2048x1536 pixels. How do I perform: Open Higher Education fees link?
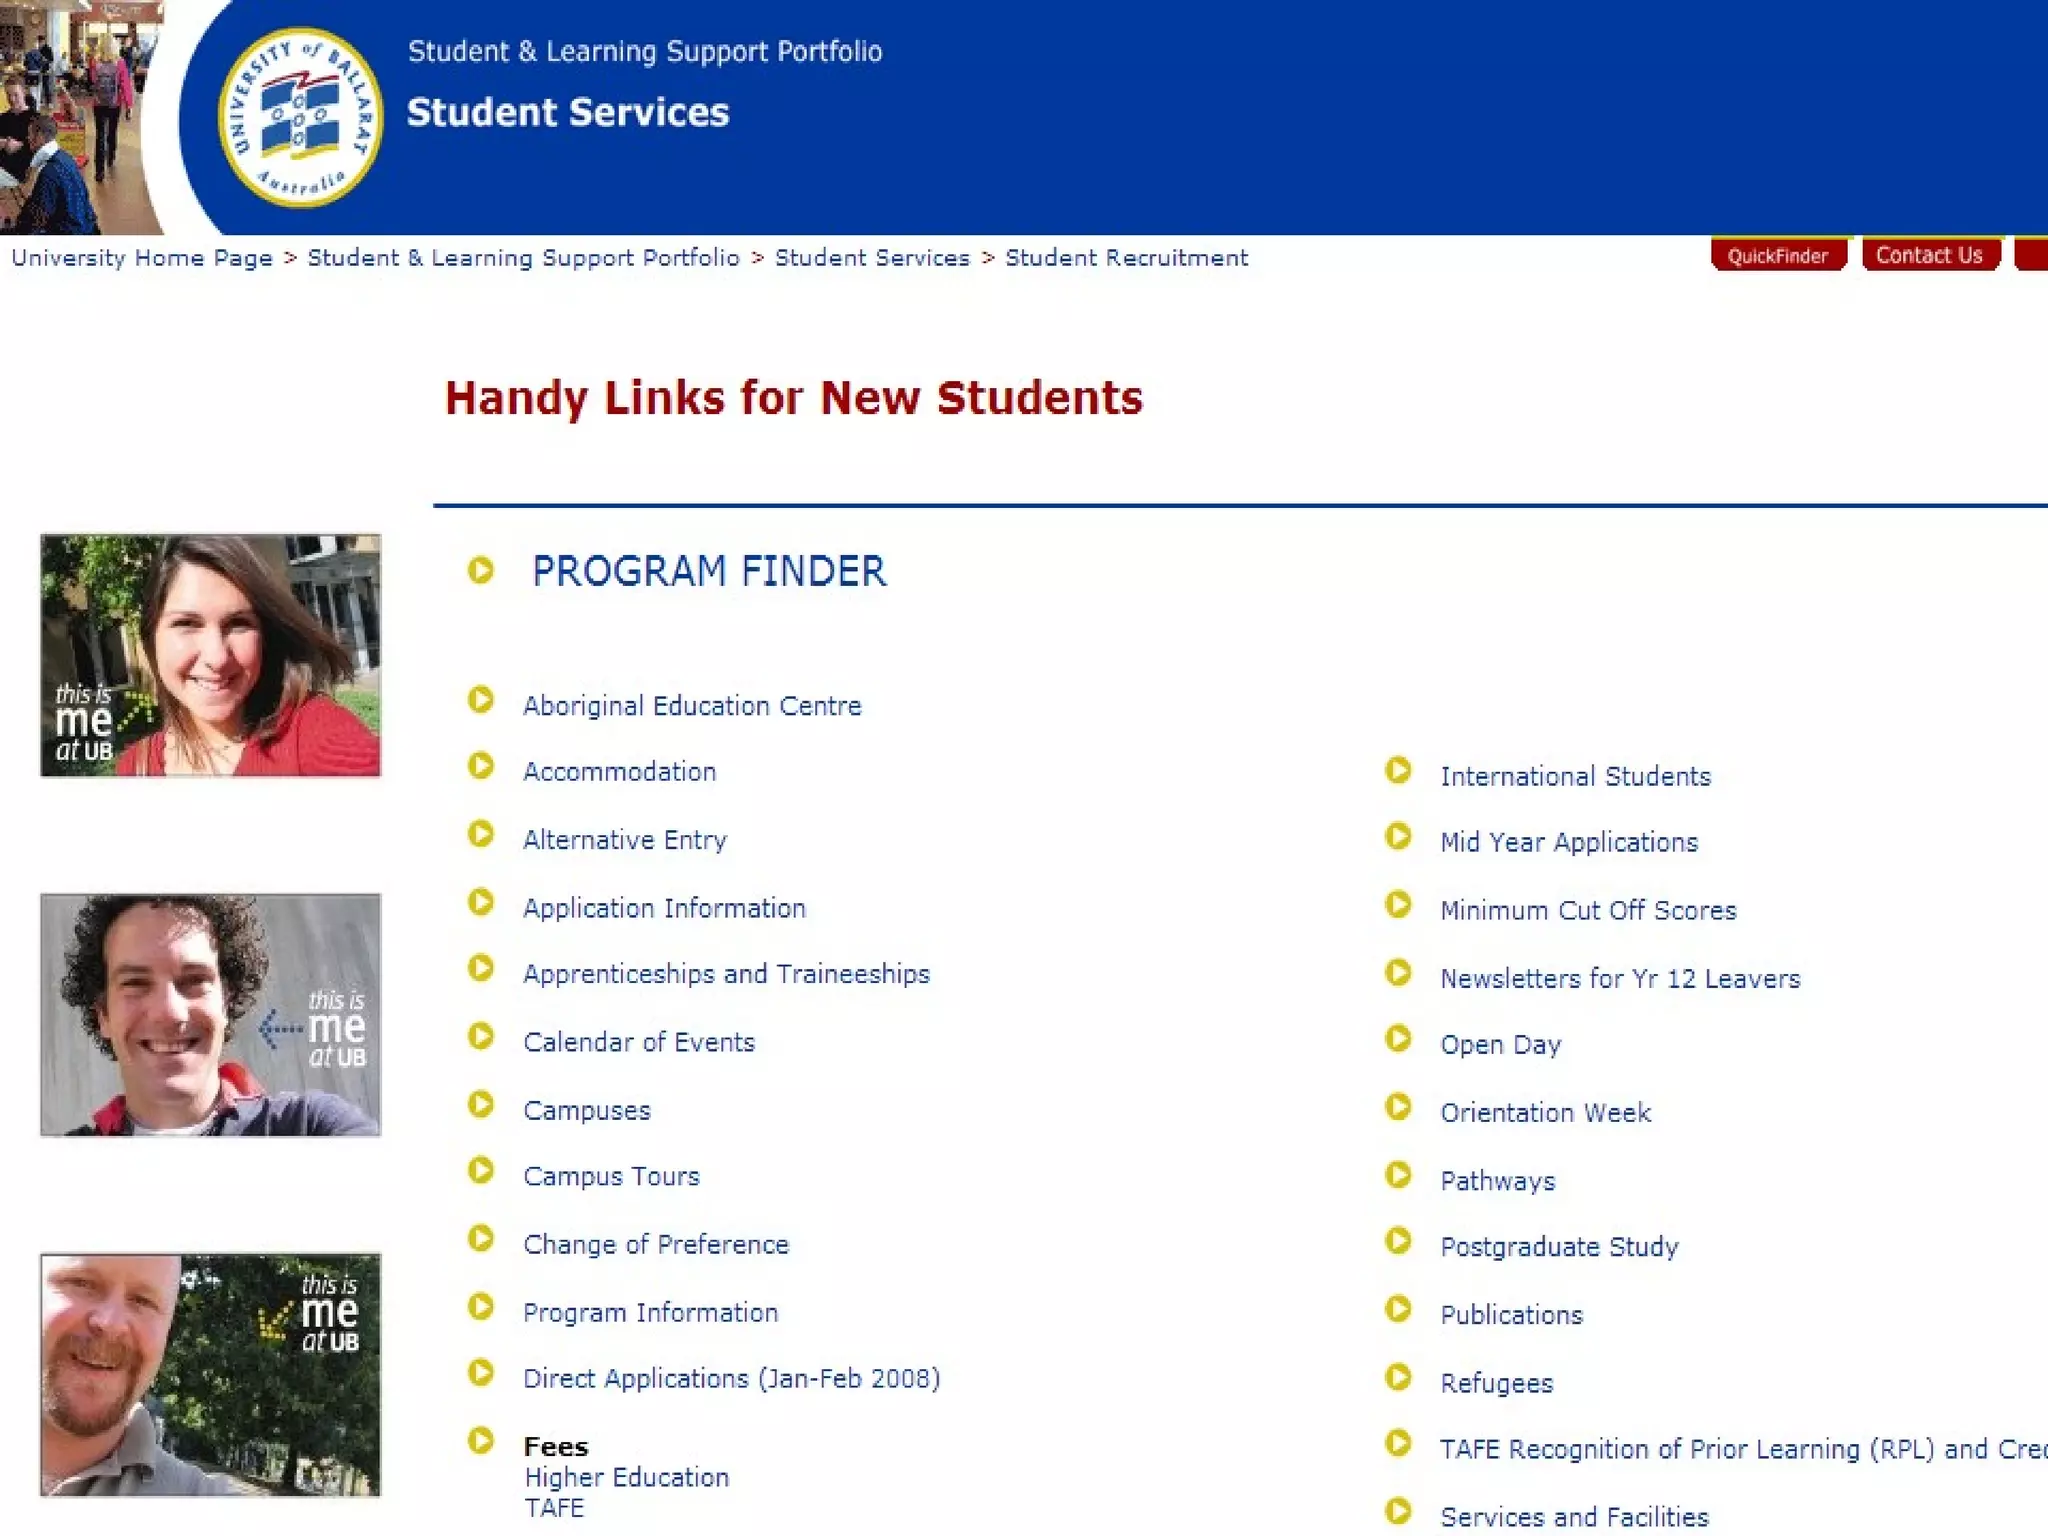coord(627,1478)
